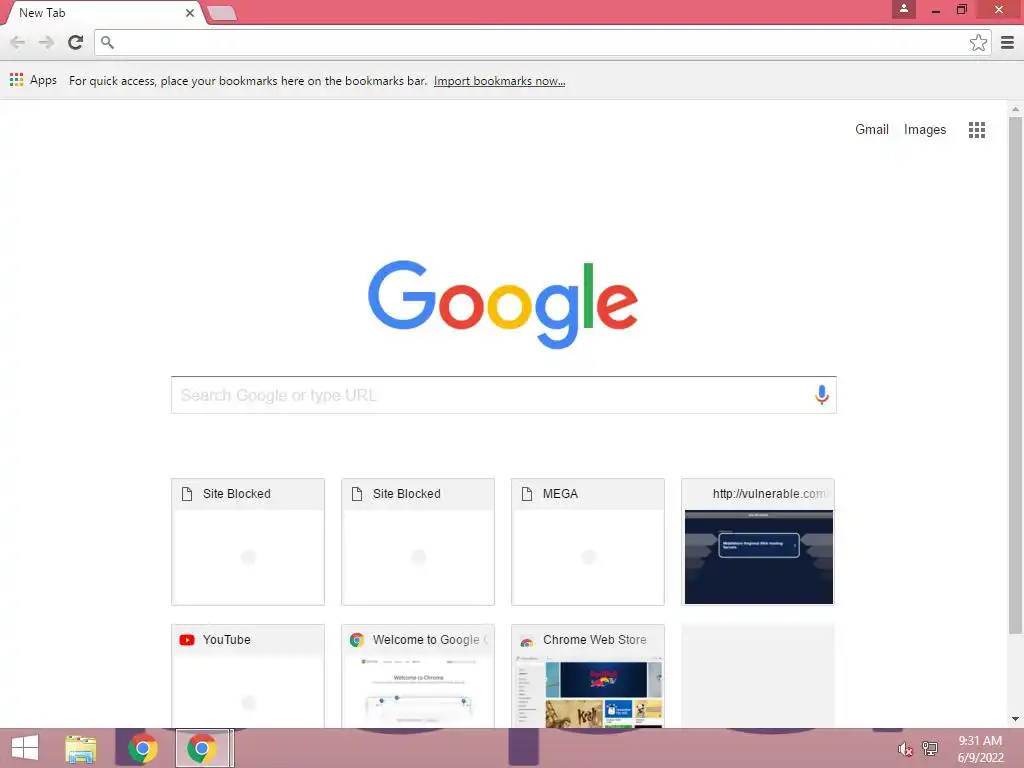Screen dimensions: 1024x768
Task: Open the Chrome Web Store tile
Action: point(588,676)
